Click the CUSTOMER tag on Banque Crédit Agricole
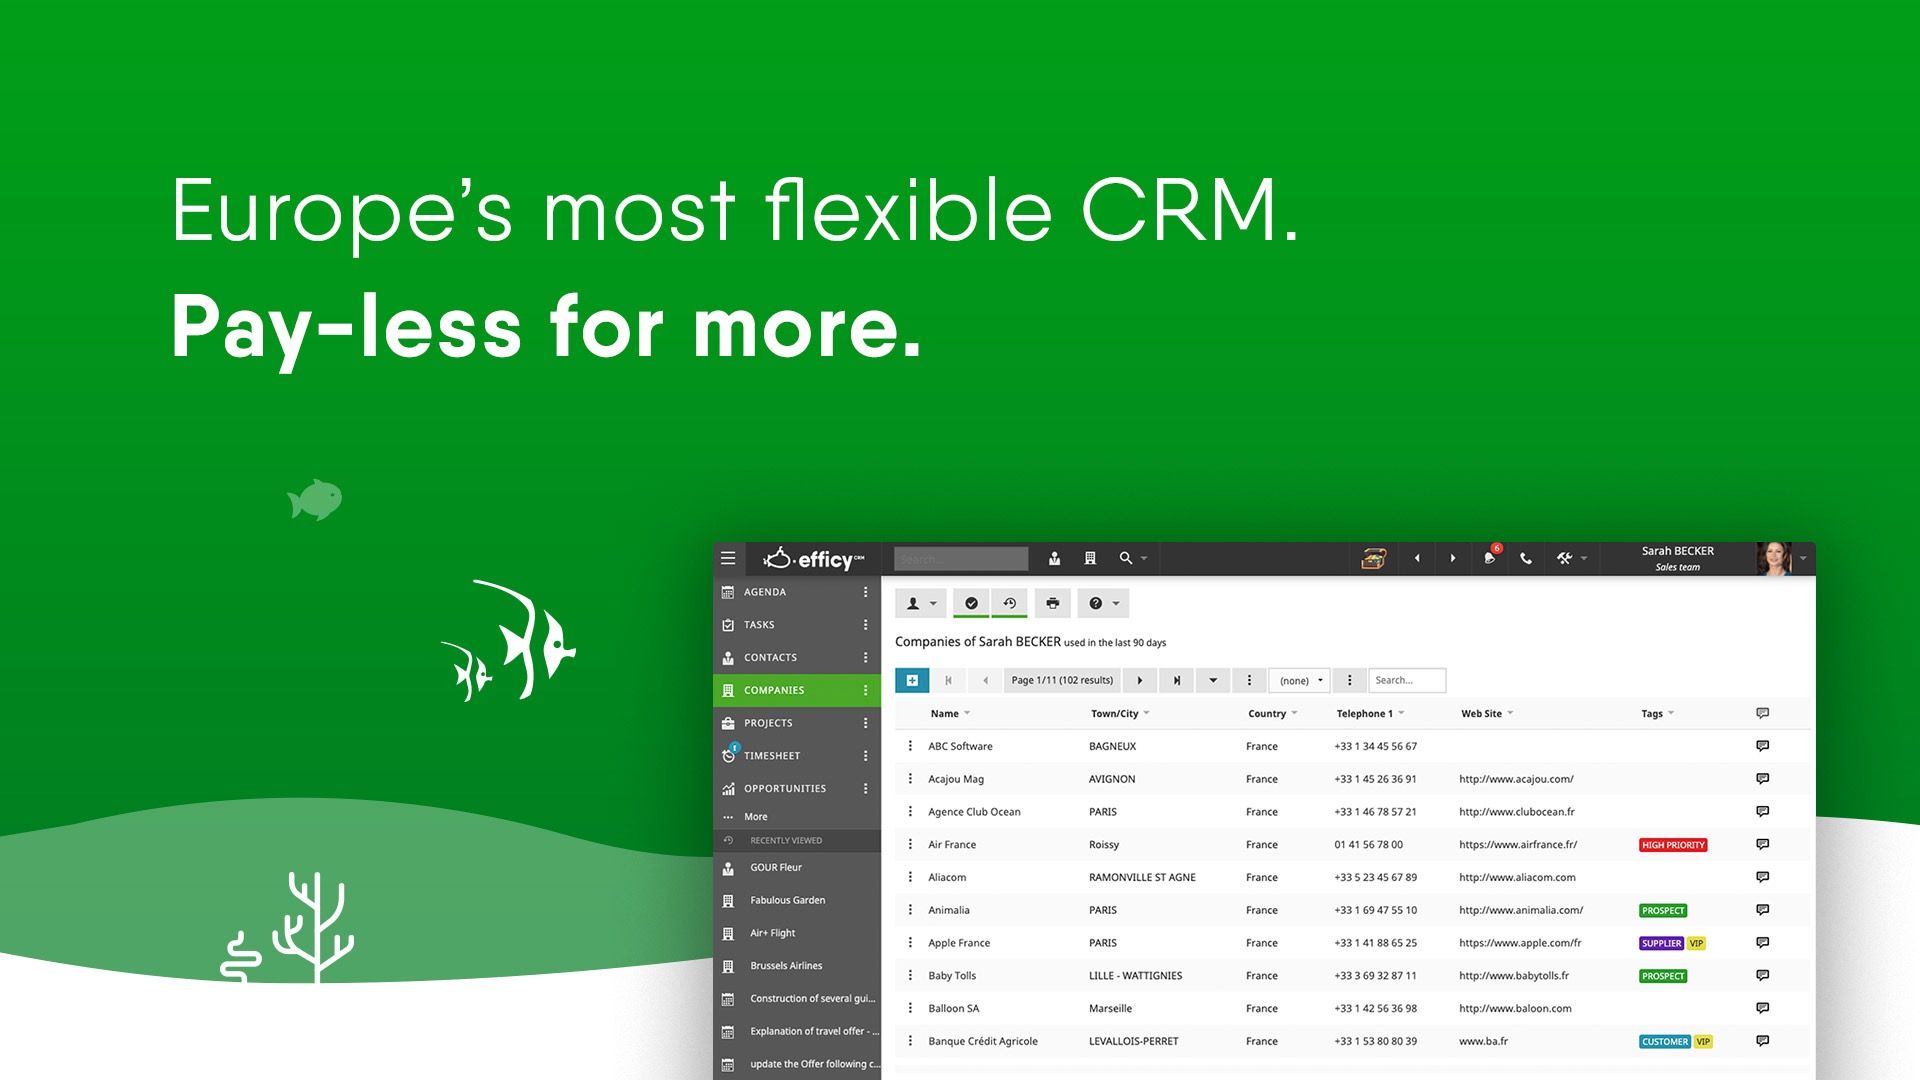1920x1080 pixels. pyautogui.click(x=1665, y=1041)
